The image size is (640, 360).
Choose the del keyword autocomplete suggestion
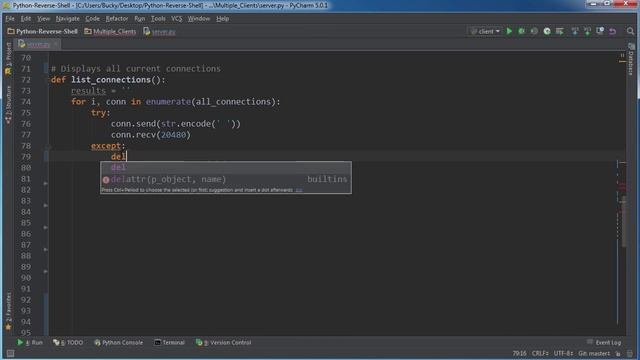coord(226,168)
